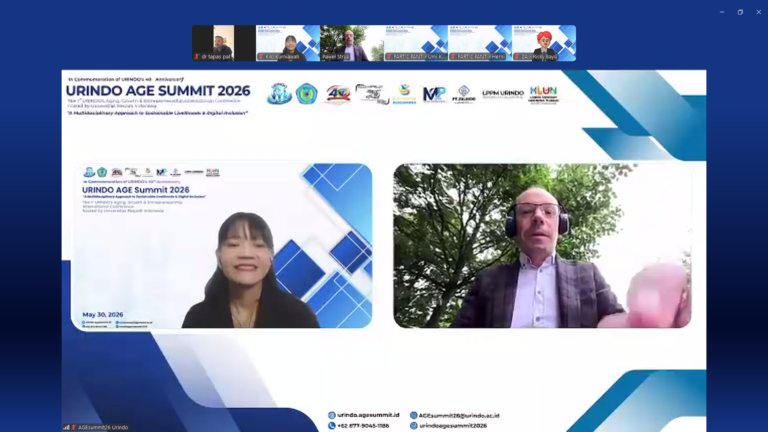Image resolution: width=768 pixels, height=432 pixels.
Task: Click the MP logo in slide header
Action: [x=434, y=94]
